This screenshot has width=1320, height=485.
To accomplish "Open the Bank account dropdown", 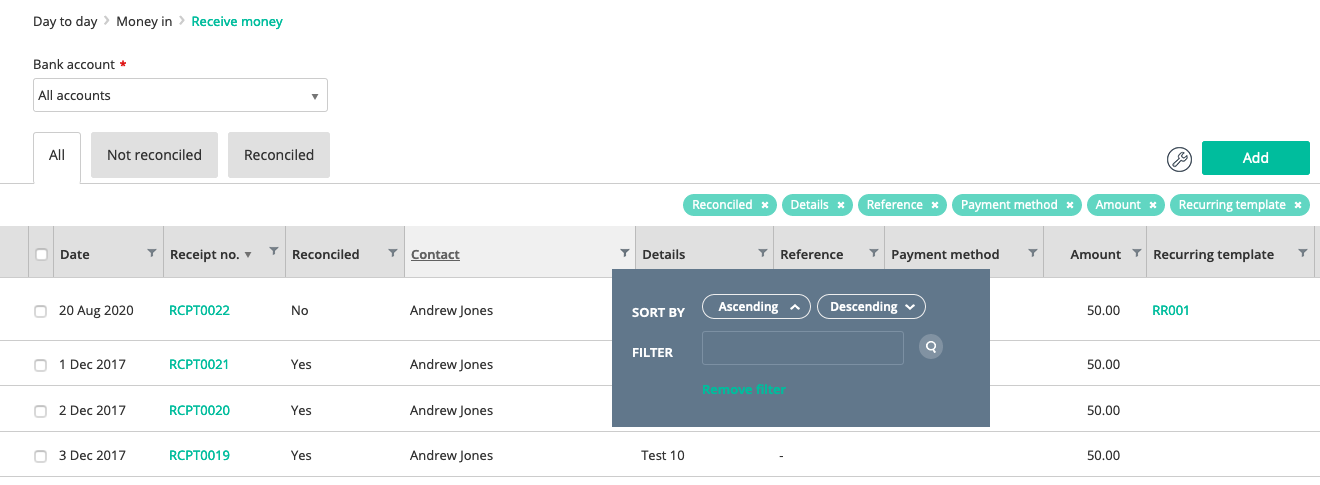I will coord(180,96).
